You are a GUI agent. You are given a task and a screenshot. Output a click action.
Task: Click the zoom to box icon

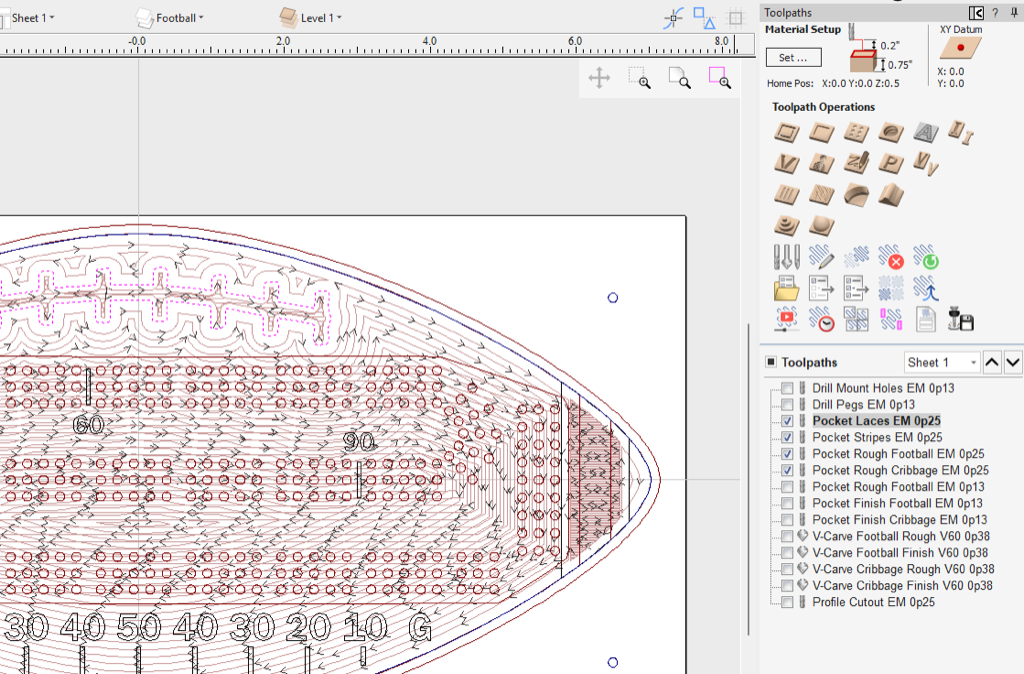pyautogui.click(x=639, y=78)
